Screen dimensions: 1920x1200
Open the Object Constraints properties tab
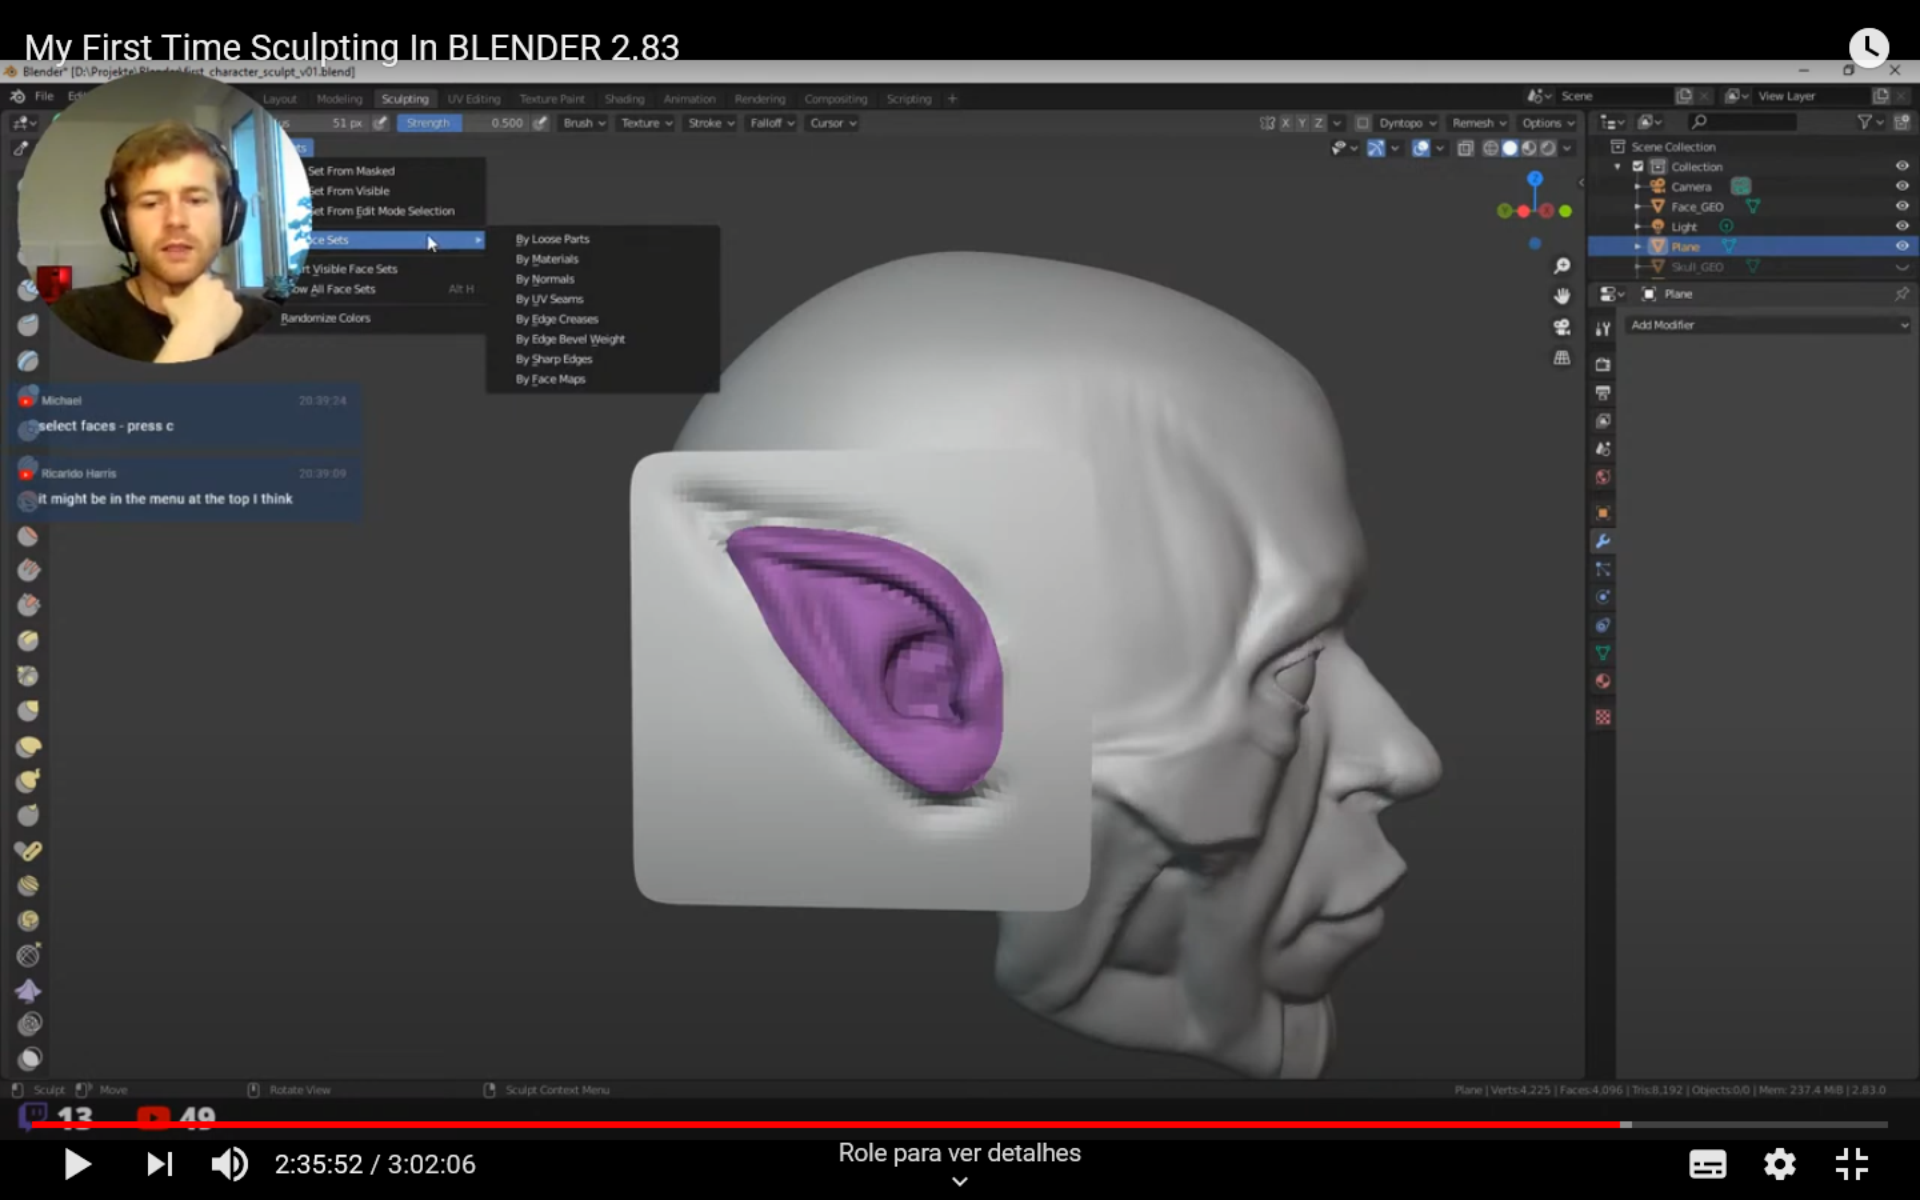click(1603, 625)
